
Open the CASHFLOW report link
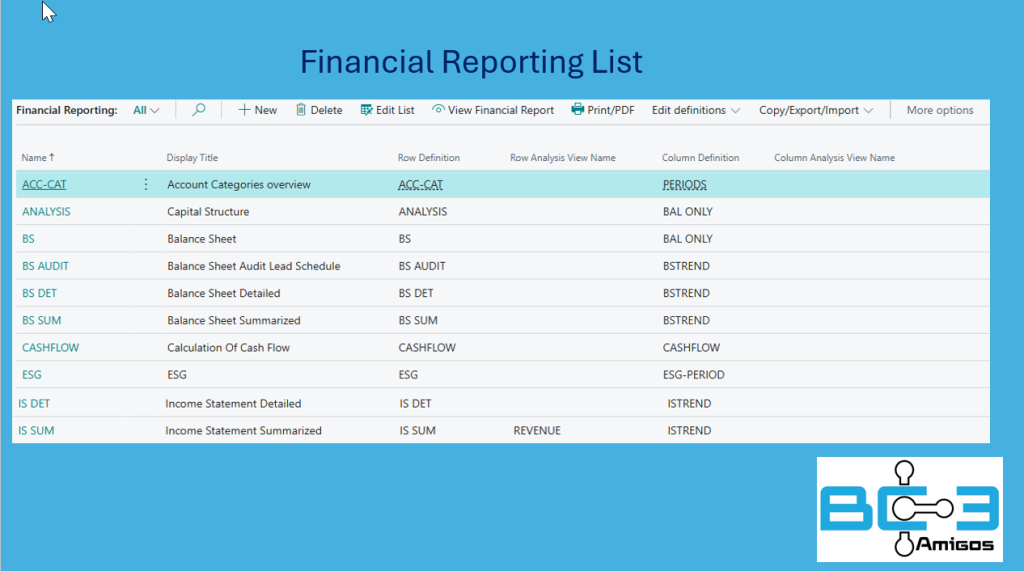pos(50,348)
